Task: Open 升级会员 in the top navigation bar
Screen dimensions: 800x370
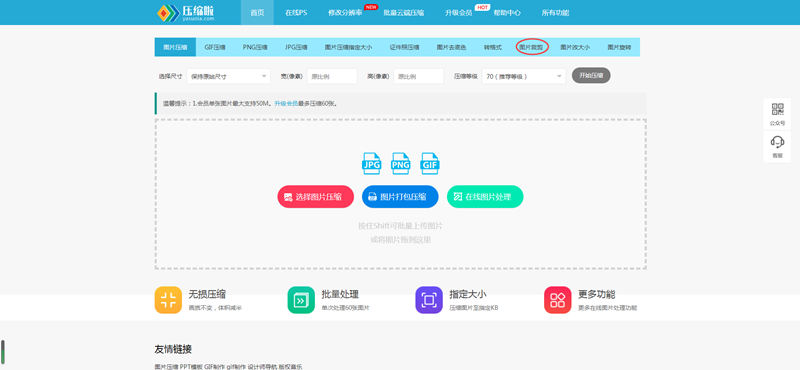Action: [x=458, y=13]
